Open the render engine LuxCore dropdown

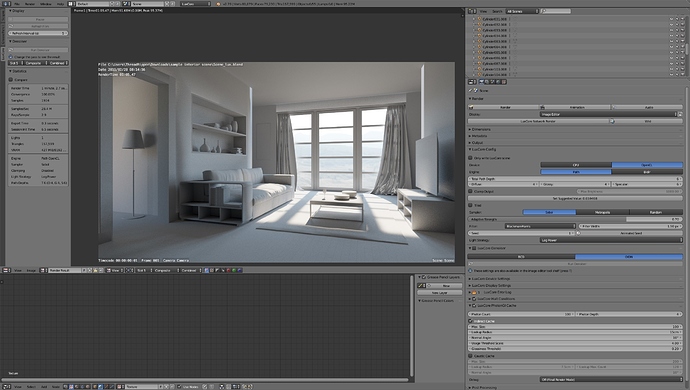tap(196, 4)
